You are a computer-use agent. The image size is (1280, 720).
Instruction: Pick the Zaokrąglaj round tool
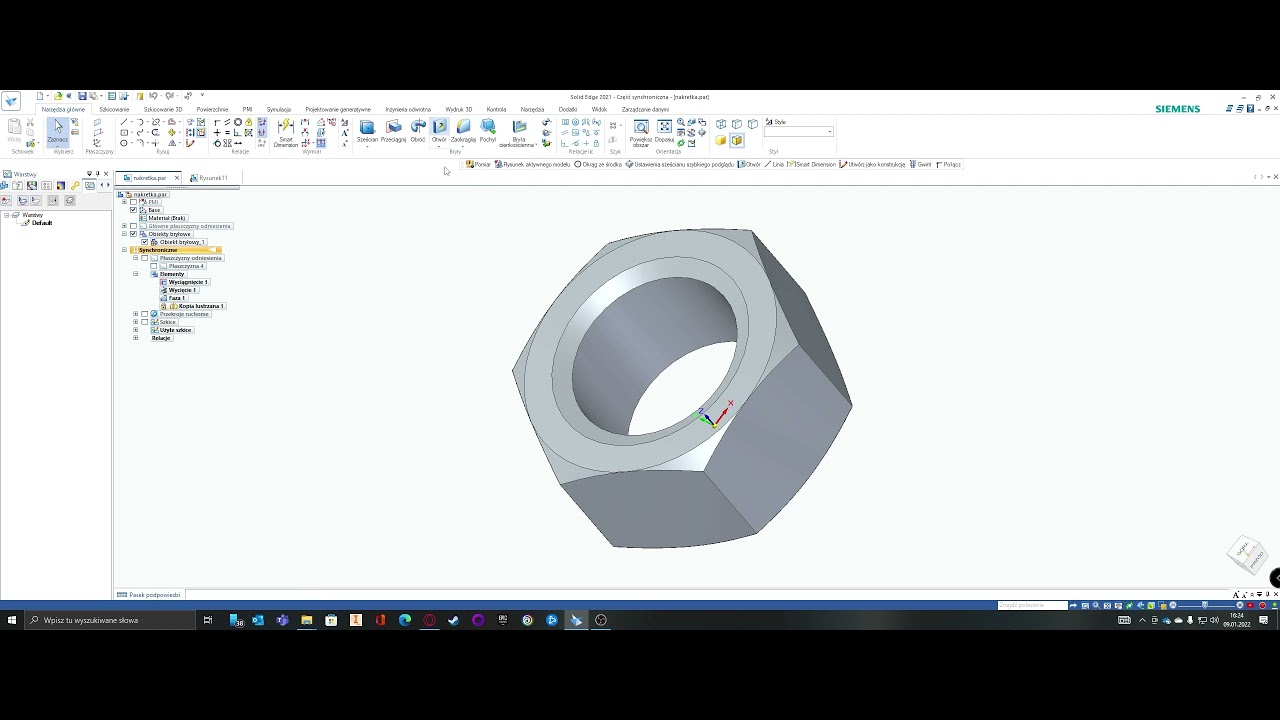click(463, 131)
